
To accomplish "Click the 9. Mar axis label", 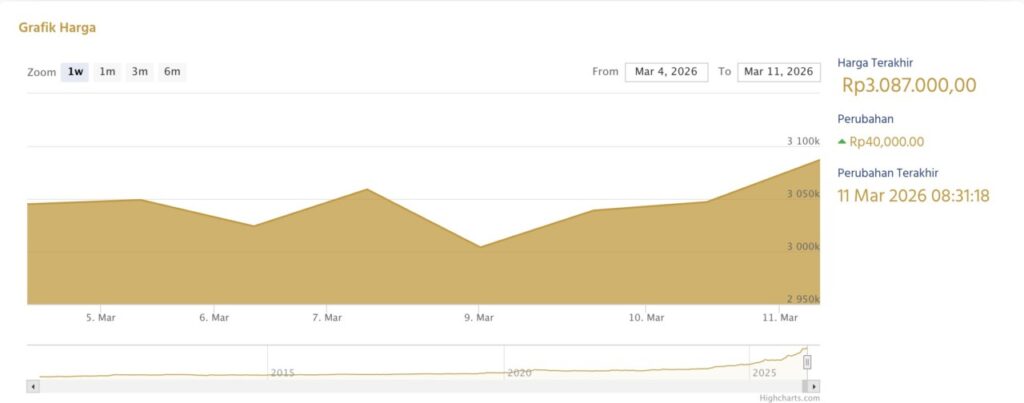I will (x=479, y=318).
